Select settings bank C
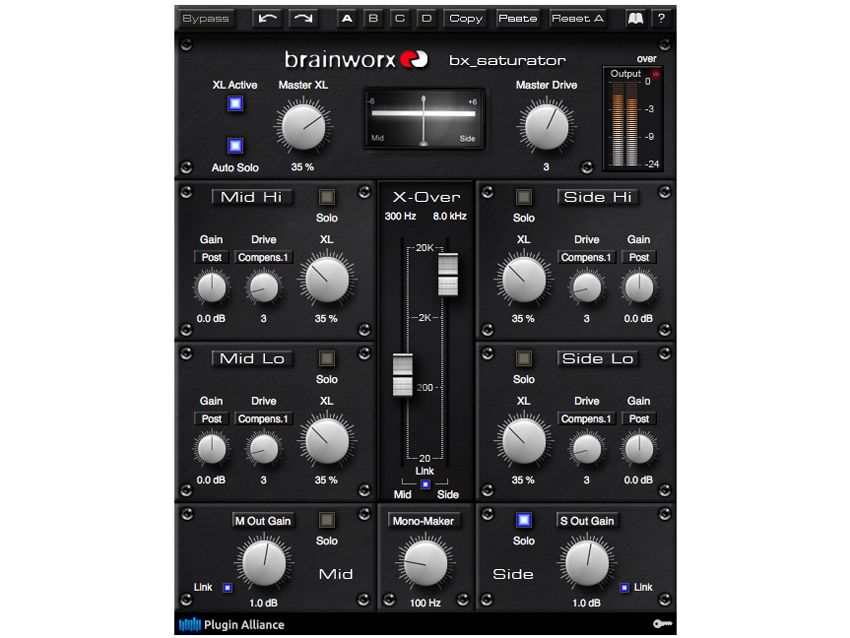Screen dimensions: 850x638 pos(400,18)
